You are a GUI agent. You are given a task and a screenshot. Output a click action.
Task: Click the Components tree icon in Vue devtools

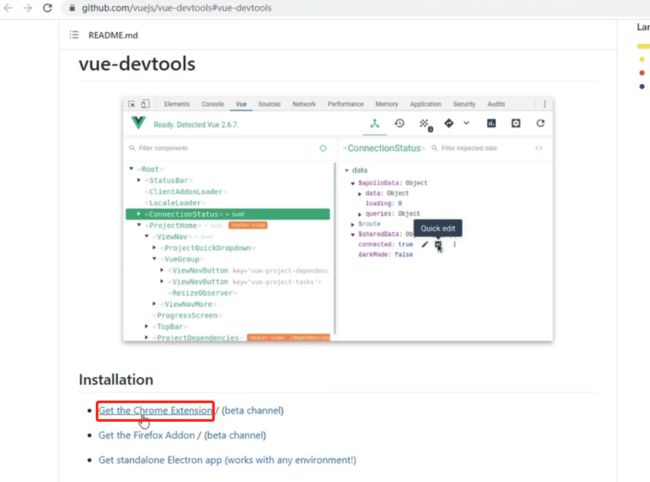click(375, 123)
